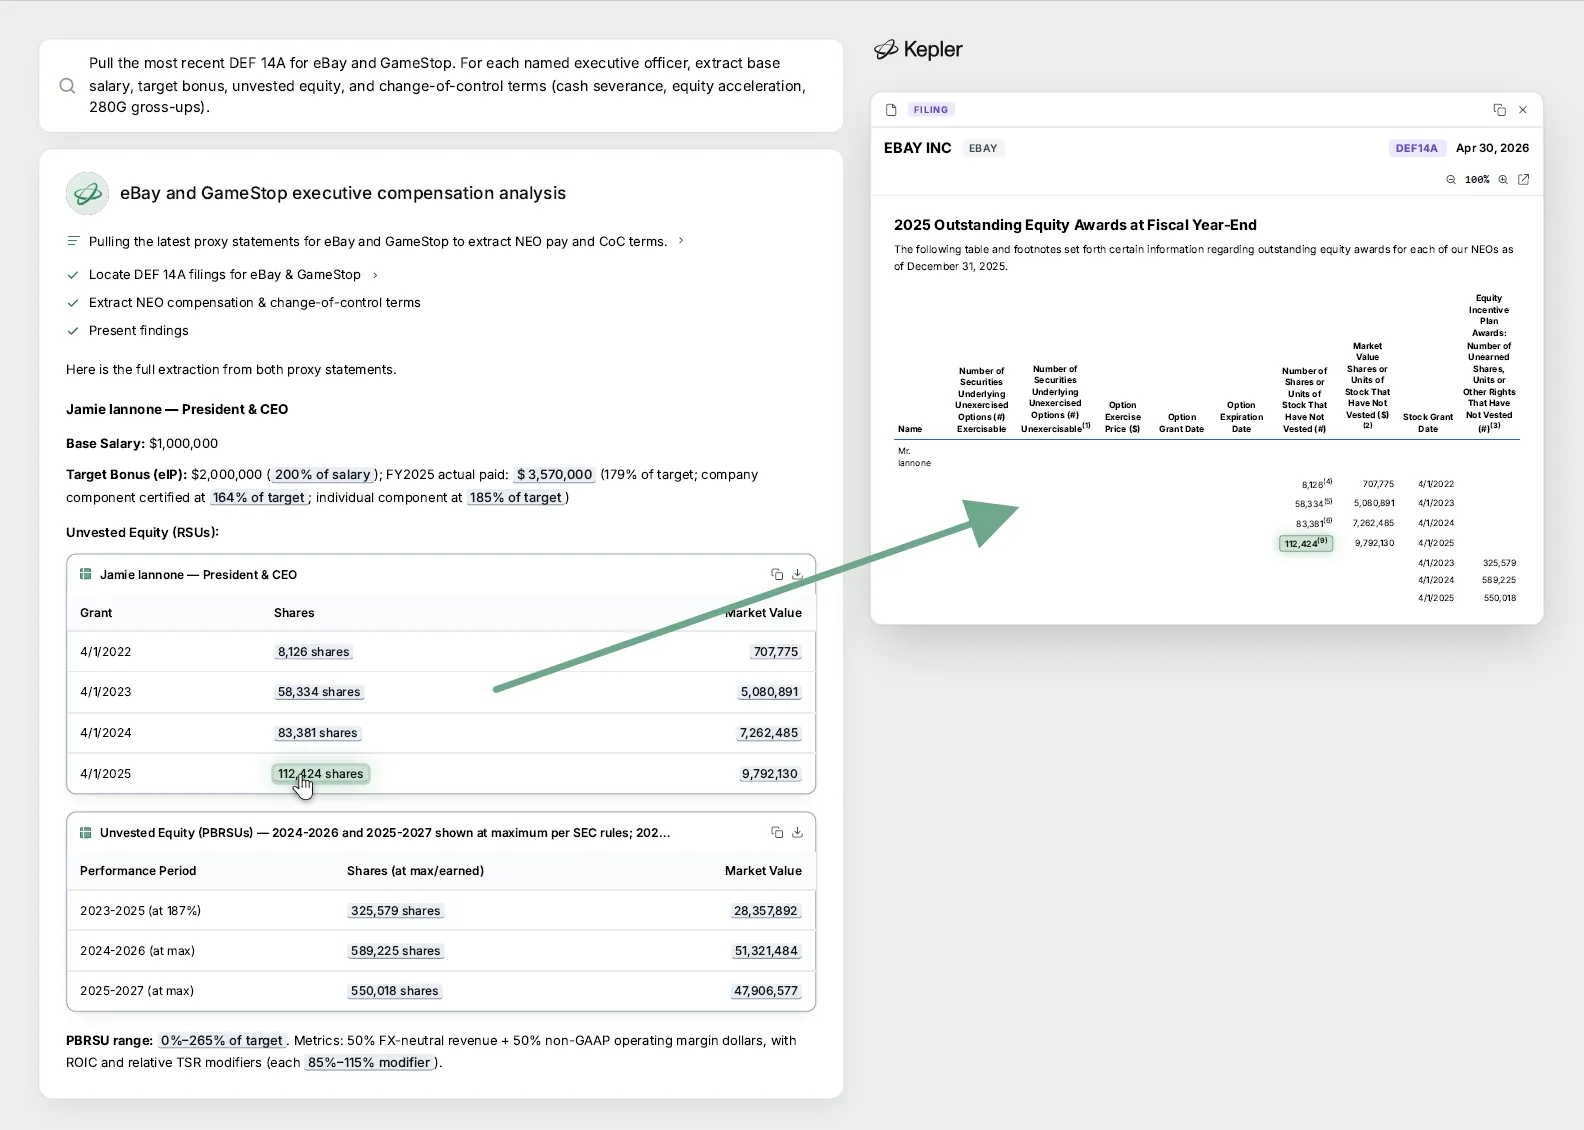Download the Unvested Equity PBRSUs table
The image size is (1584, 1130).
[797, 832]
